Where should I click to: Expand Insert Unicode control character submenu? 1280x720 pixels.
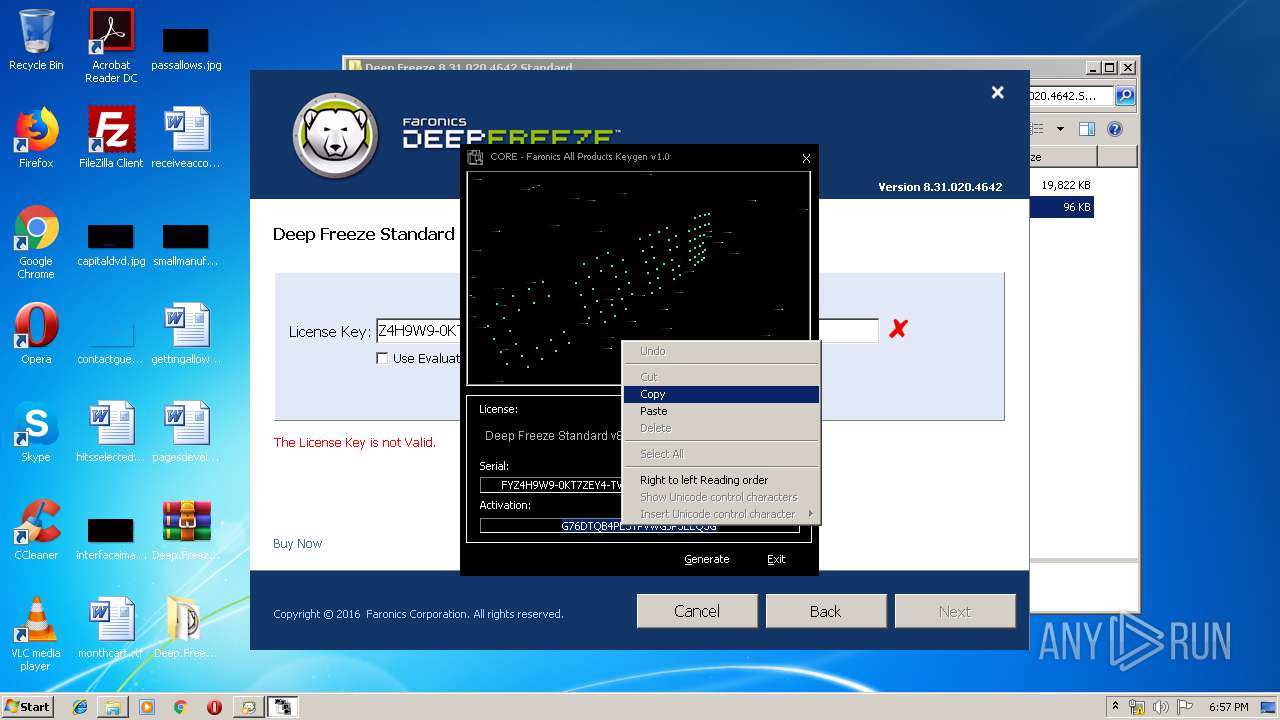pos(720,514)
